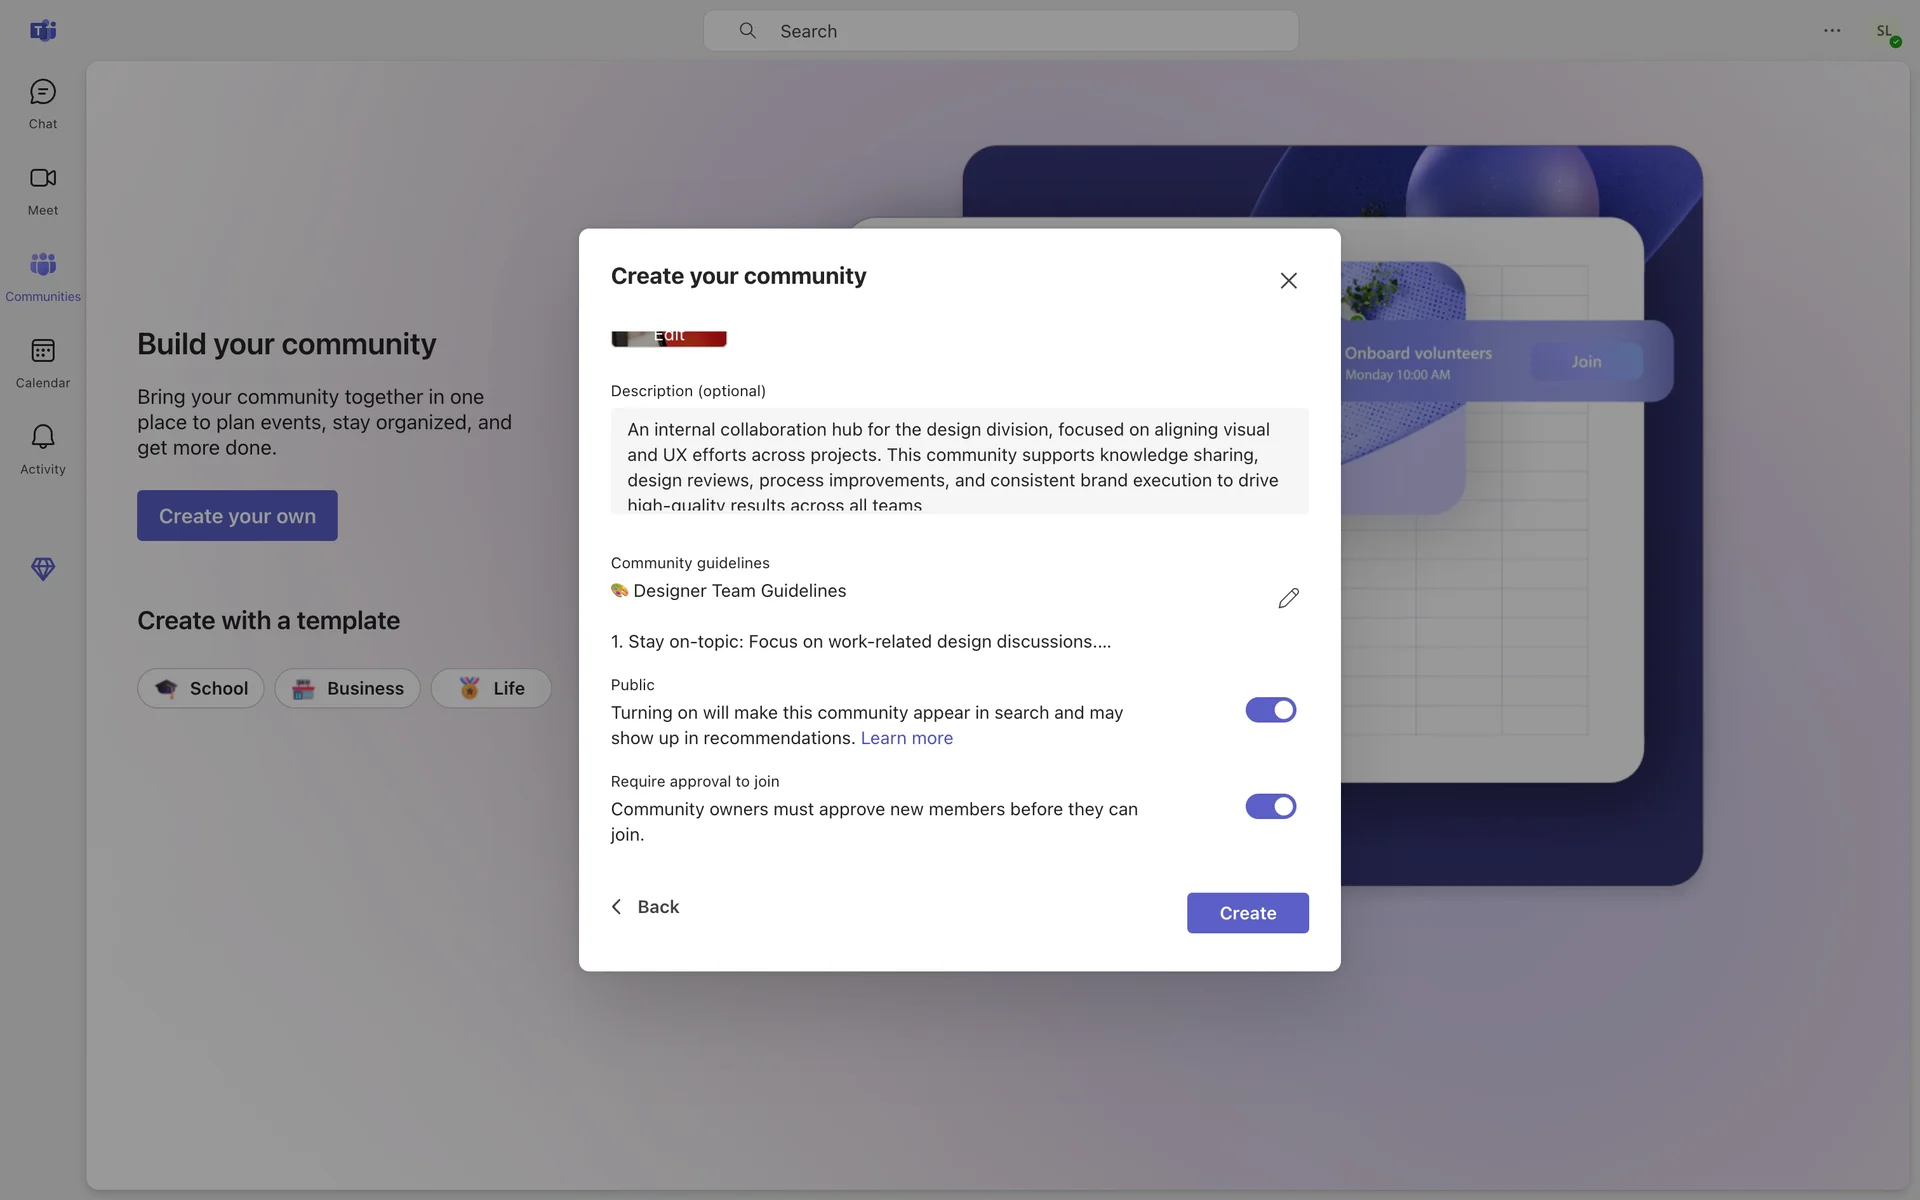1920x1200 pixels.
Task: Click the Description text field
Action: pos(958,461)
